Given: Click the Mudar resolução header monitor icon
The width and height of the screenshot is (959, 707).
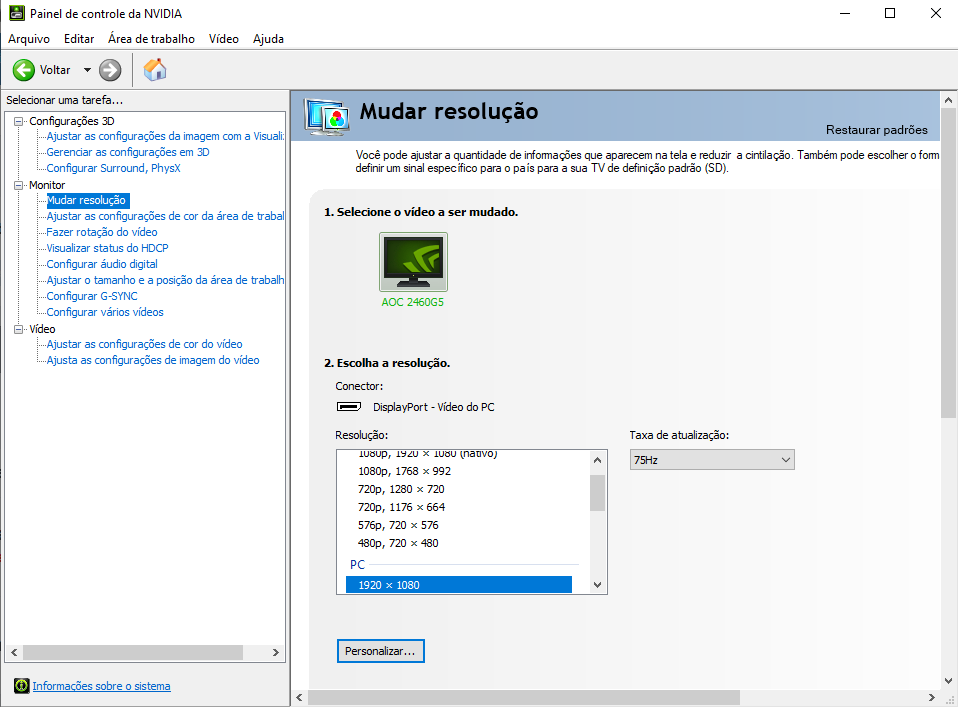Looking at the screenshot, I should (327, 116).
